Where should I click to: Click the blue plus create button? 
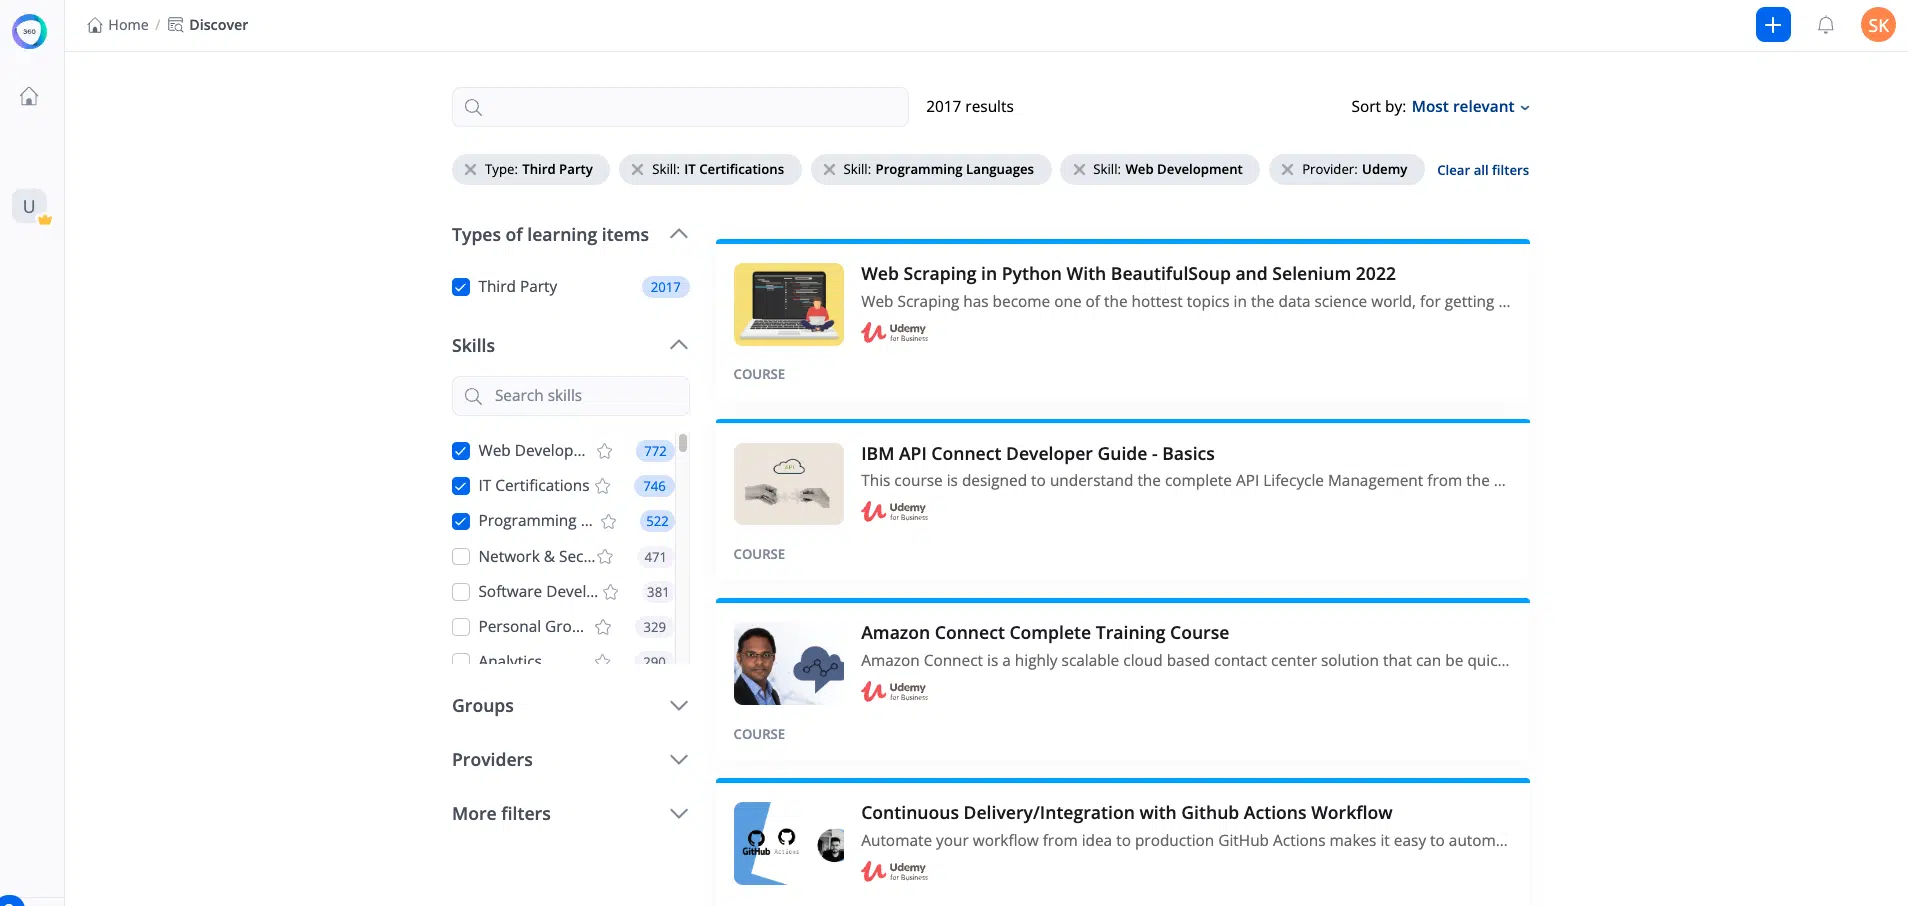(1773, 25)
